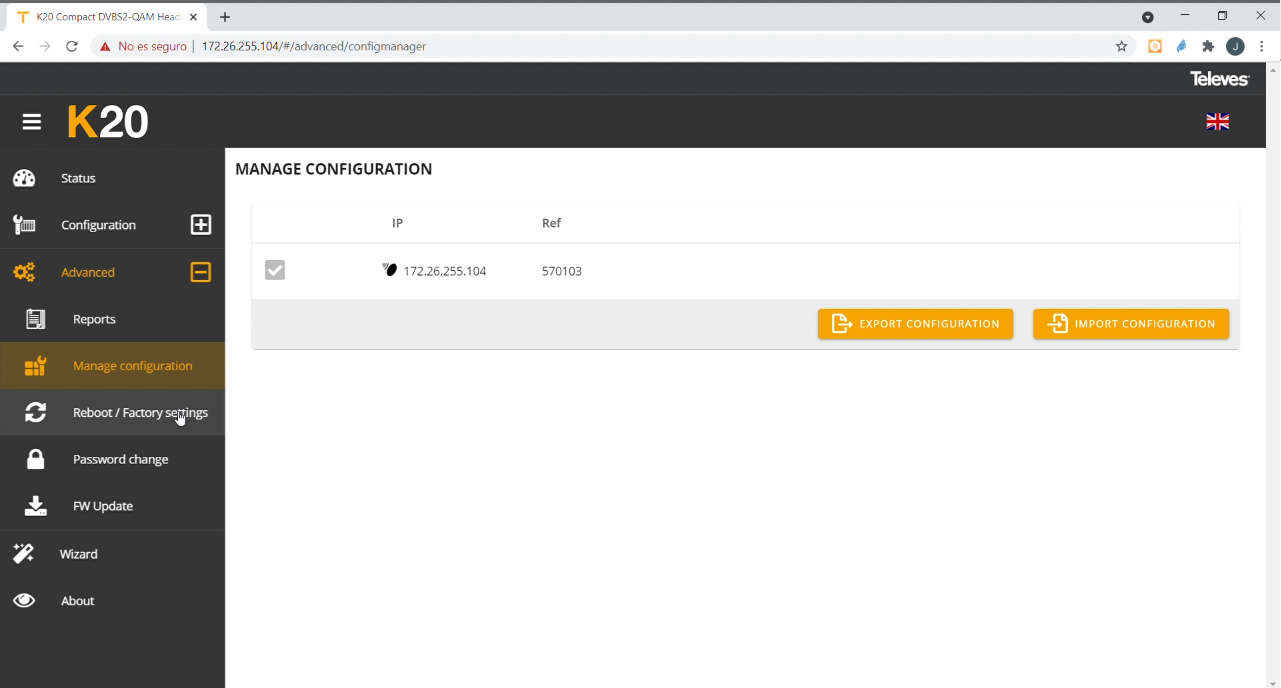Open Chrome profile dropdown arrow in title bar
This screenshot has width=1281, height=688.
(x=1148, y=17)
